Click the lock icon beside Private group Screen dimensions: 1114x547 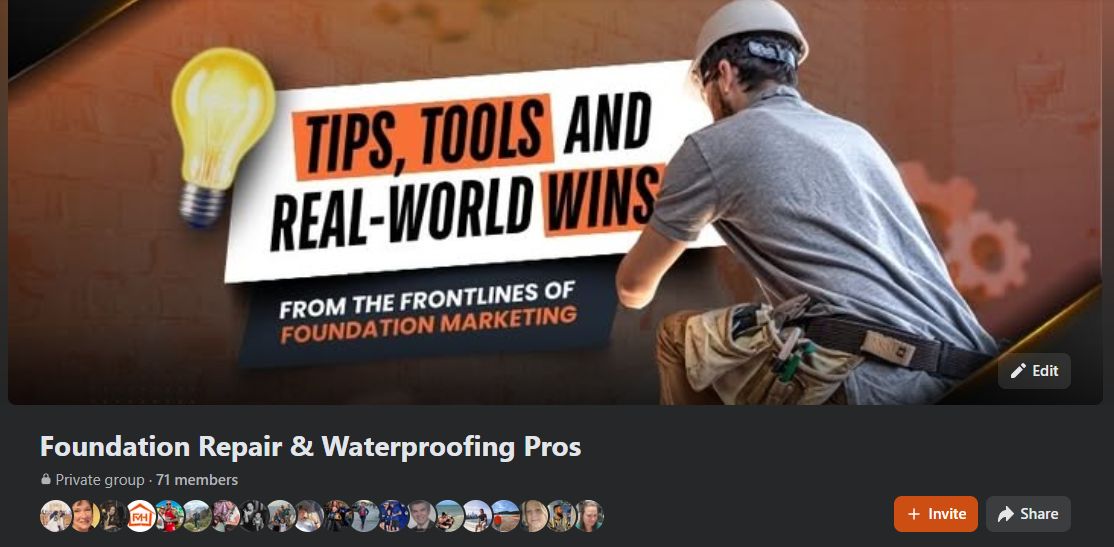click(x=46, y=480)
